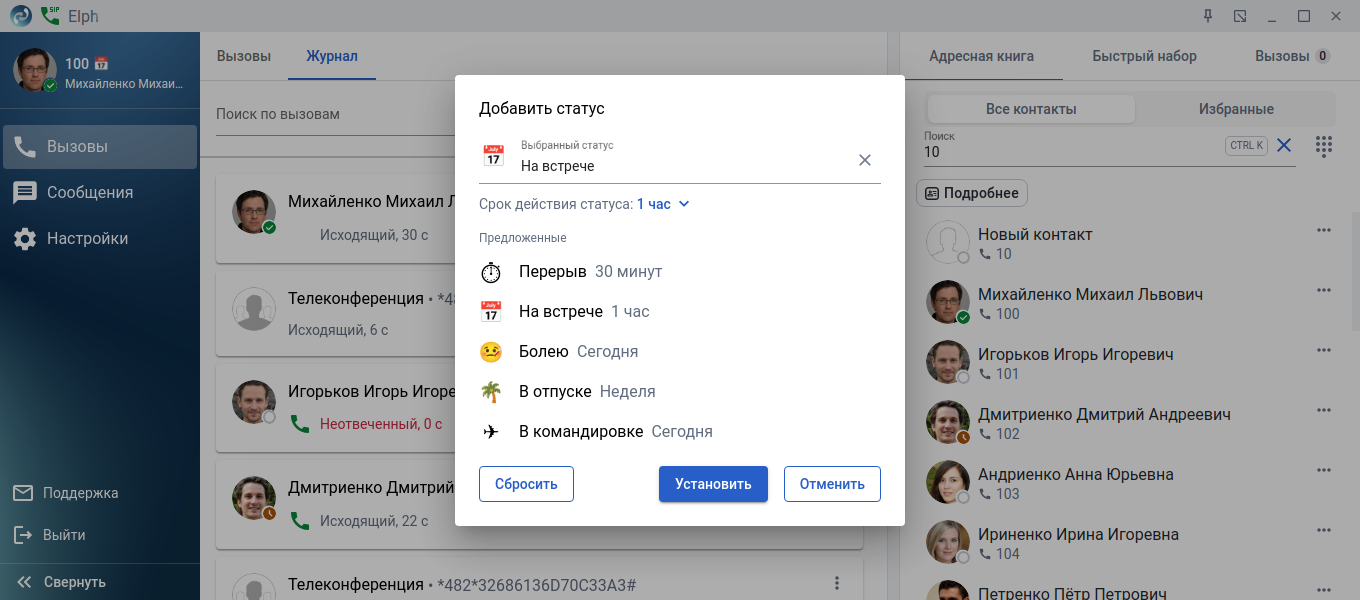
Task: Click the SIP phone status icon
Action: (50, 16)
